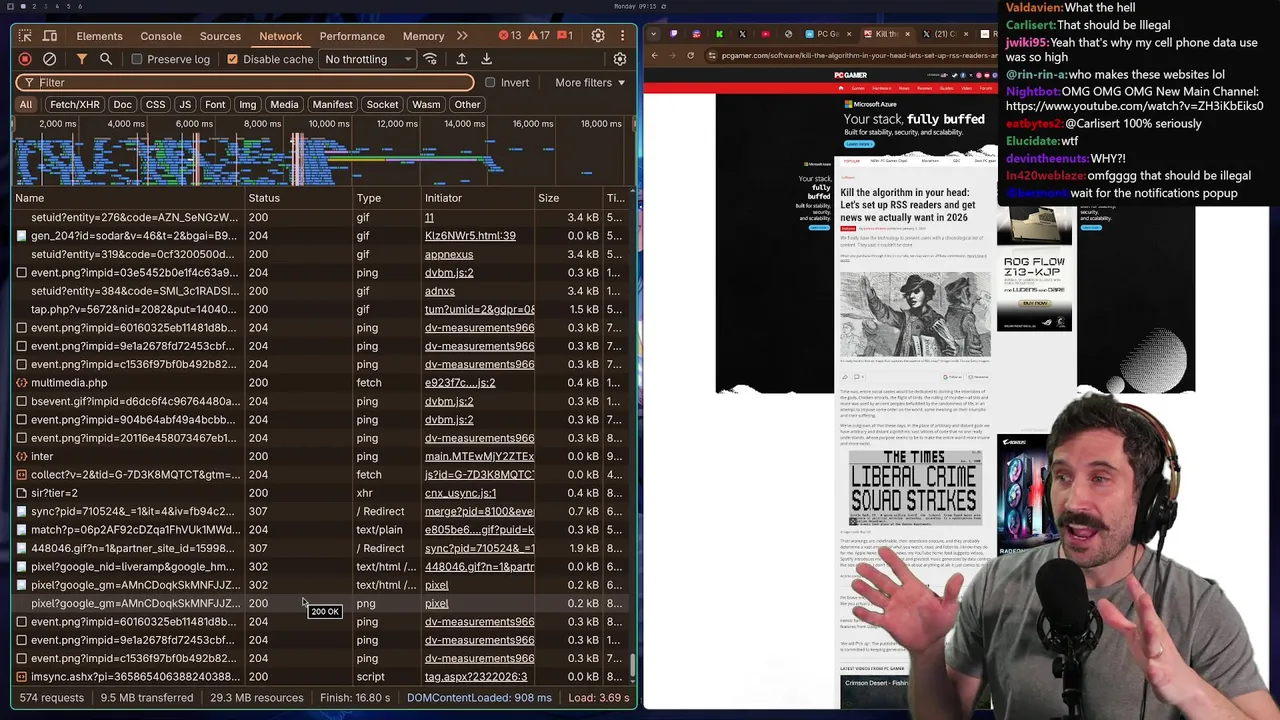Open the DevTools three-dot customize menu
The width and height of the screenshot is (1280, 720).
point(622,36)
